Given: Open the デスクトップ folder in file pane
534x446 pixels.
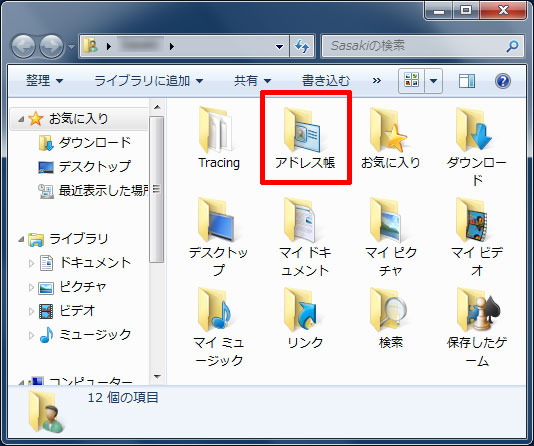Looking at the screenshot, I should tap(219, 237).
